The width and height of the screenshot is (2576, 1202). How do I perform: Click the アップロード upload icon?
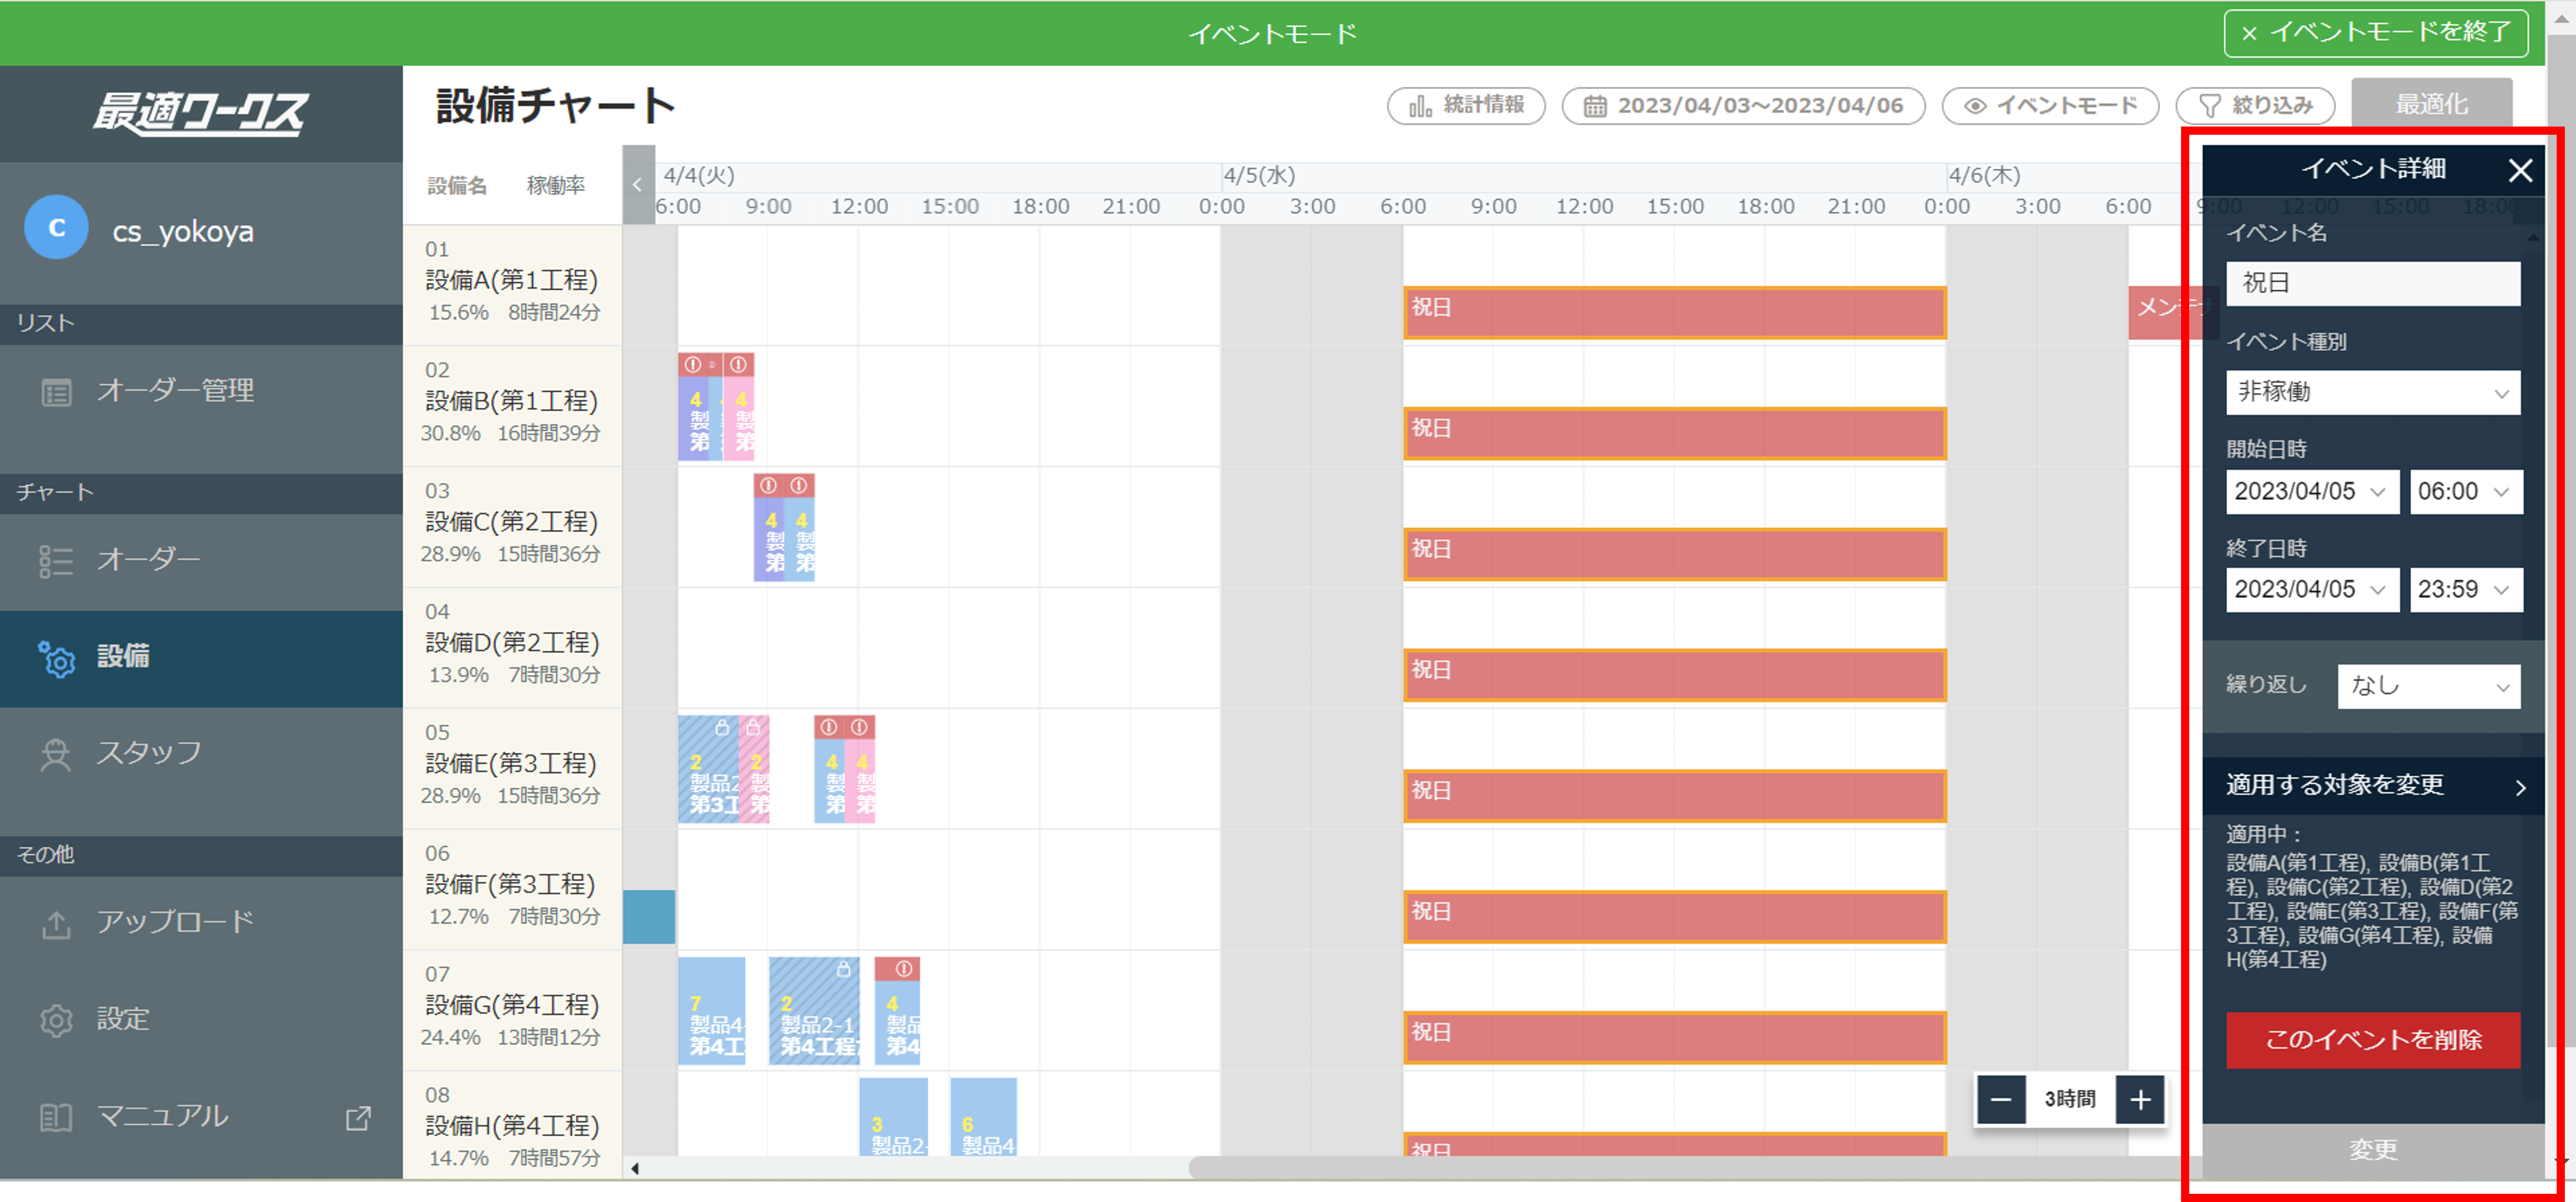click(x=56, y=924)
